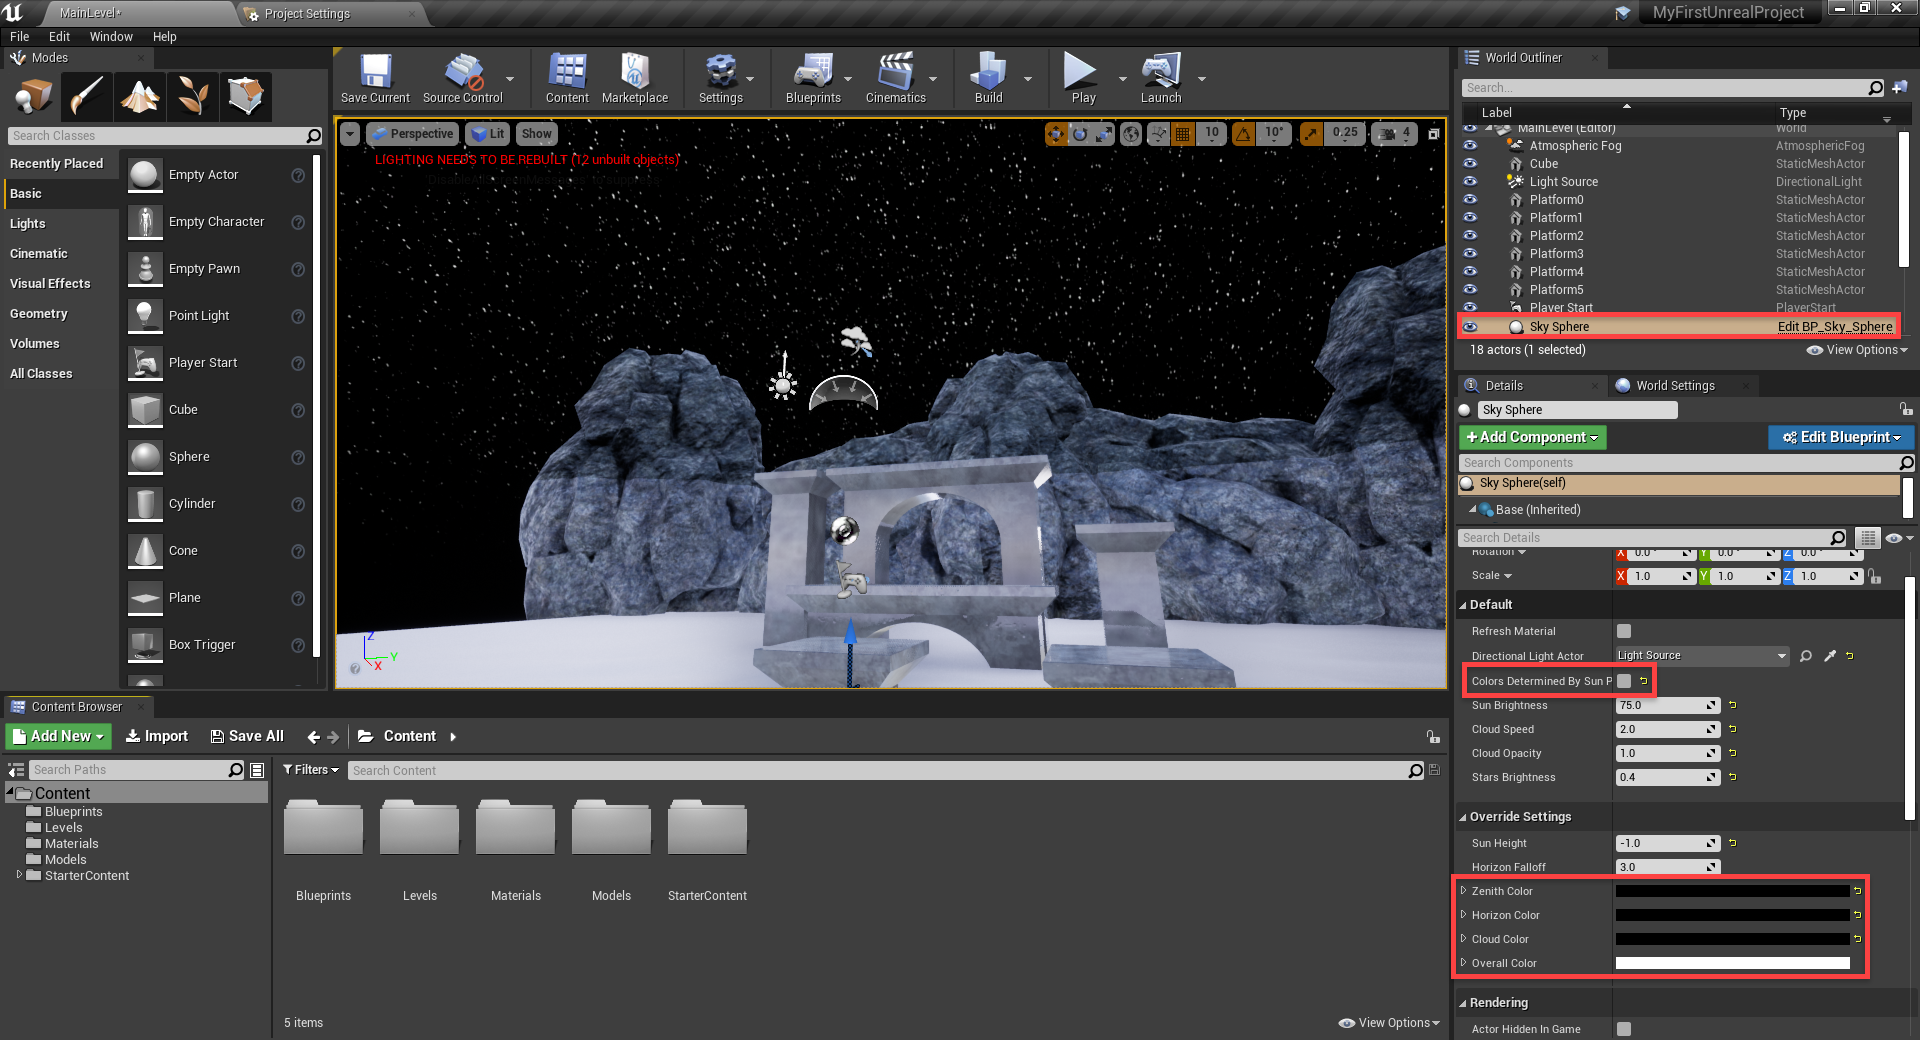Toggle Scale lock icon

1875,576
